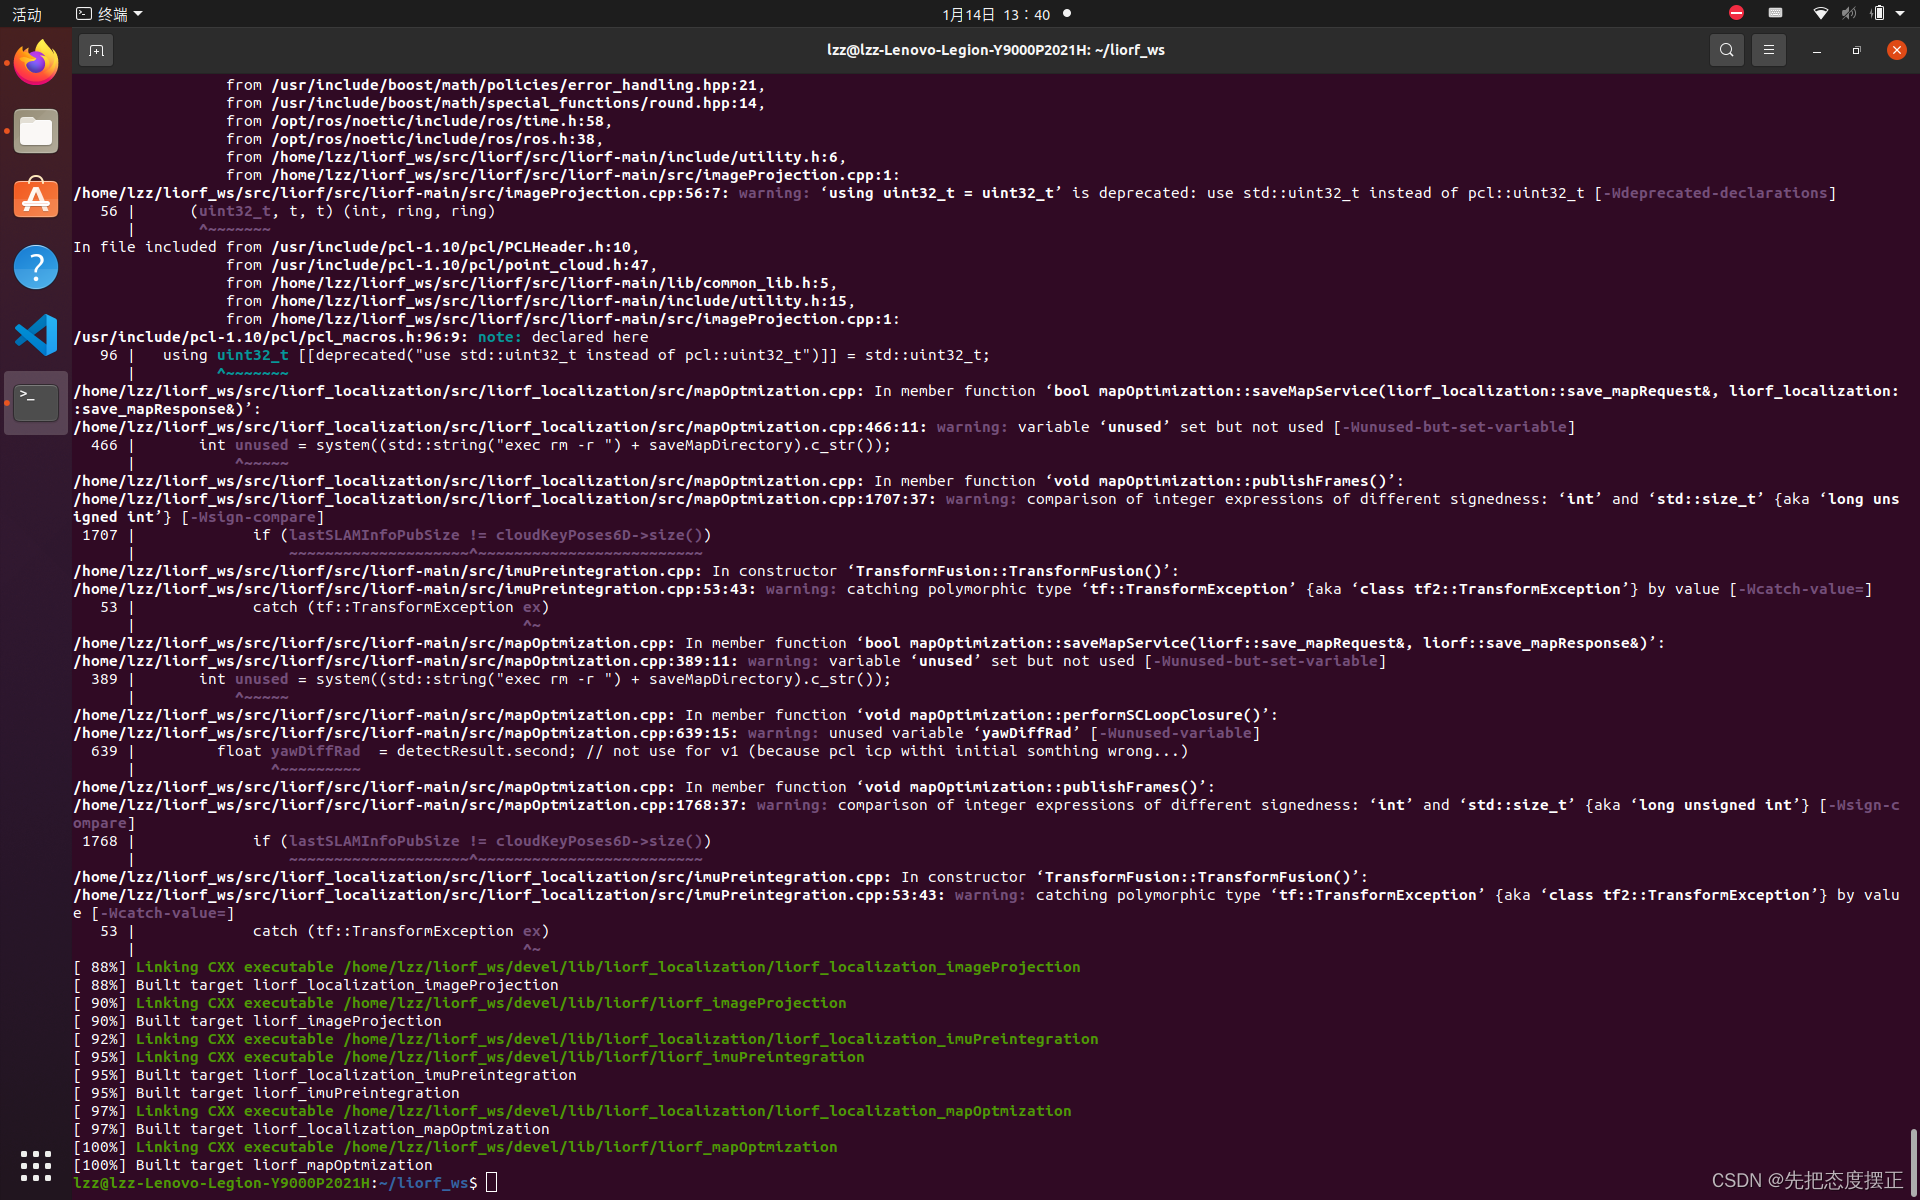Open the terminal hamburger menu
The height and width of the screenshot is (1200, 1920).
1768,50
